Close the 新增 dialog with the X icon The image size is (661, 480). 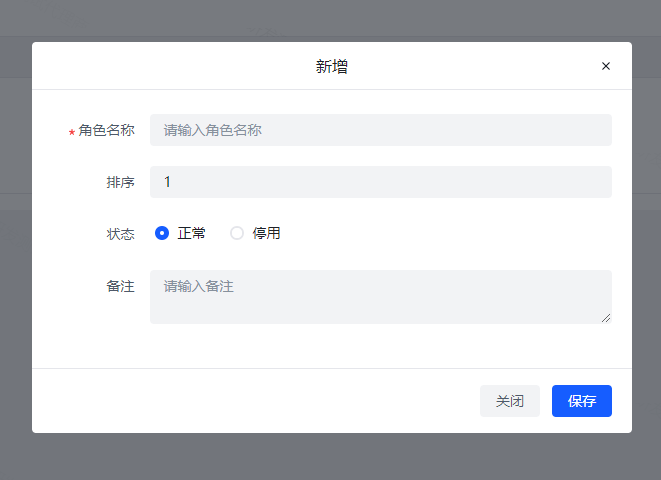pos(605,67)
